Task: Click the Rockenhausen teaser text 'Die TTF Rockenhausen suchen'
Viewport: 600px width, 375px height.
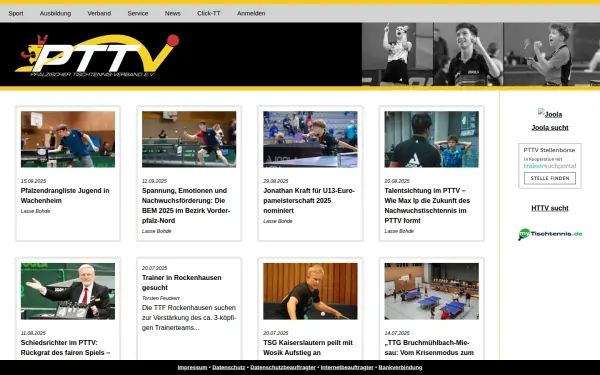Action: 189,308
